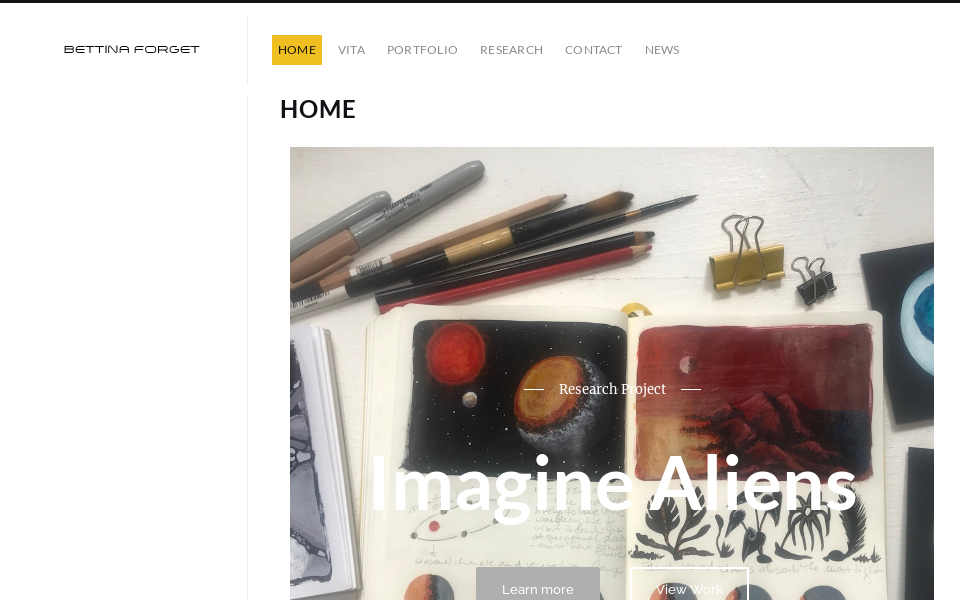Click the View Work button
Screen dimensions: 960x600
[689, 585]
